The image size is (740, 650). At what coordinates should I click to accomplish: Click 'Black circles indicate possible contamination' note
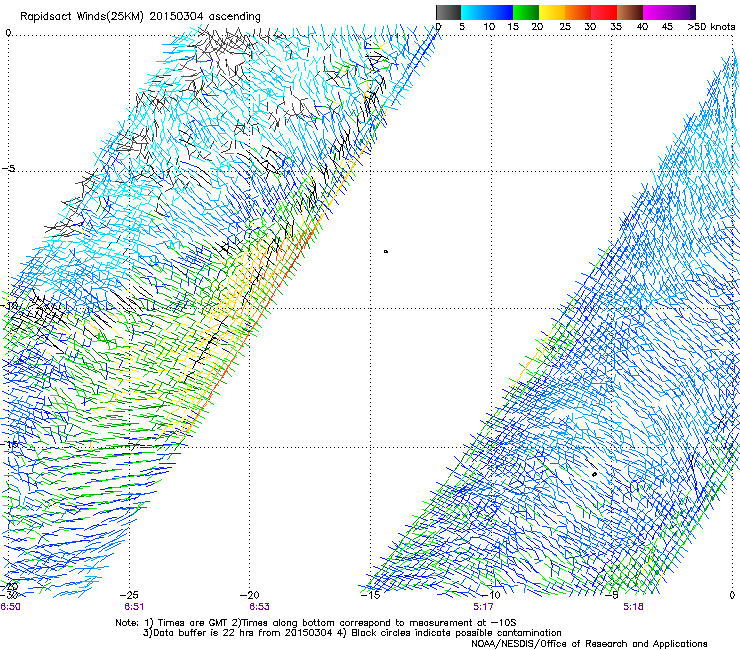click(x=456, y=633)
